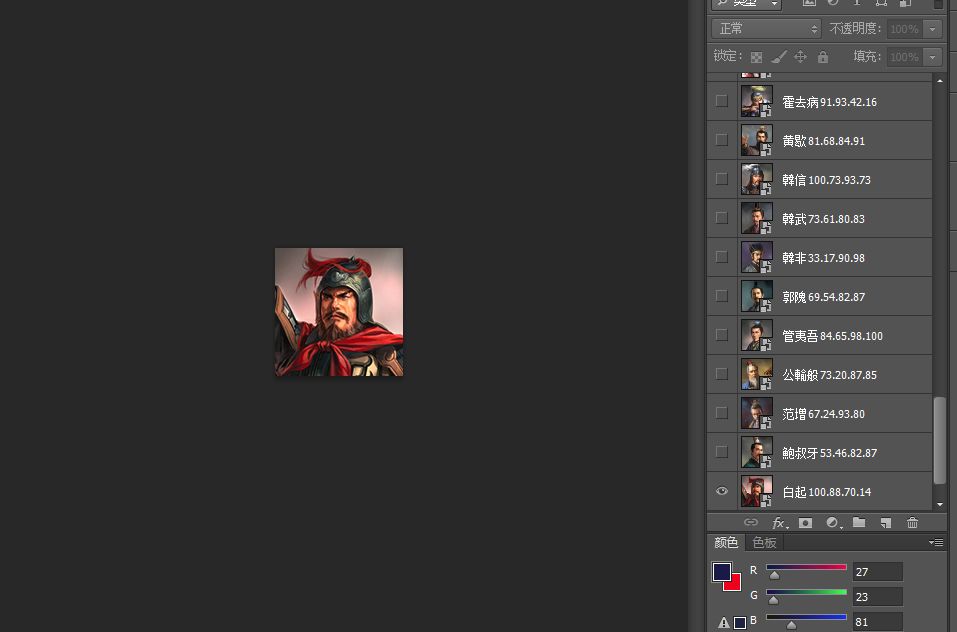The width and height of the screenshot is (957, 632).
Task: Select layer name 韩信 100.73.93.73
Action: (826, 180)
